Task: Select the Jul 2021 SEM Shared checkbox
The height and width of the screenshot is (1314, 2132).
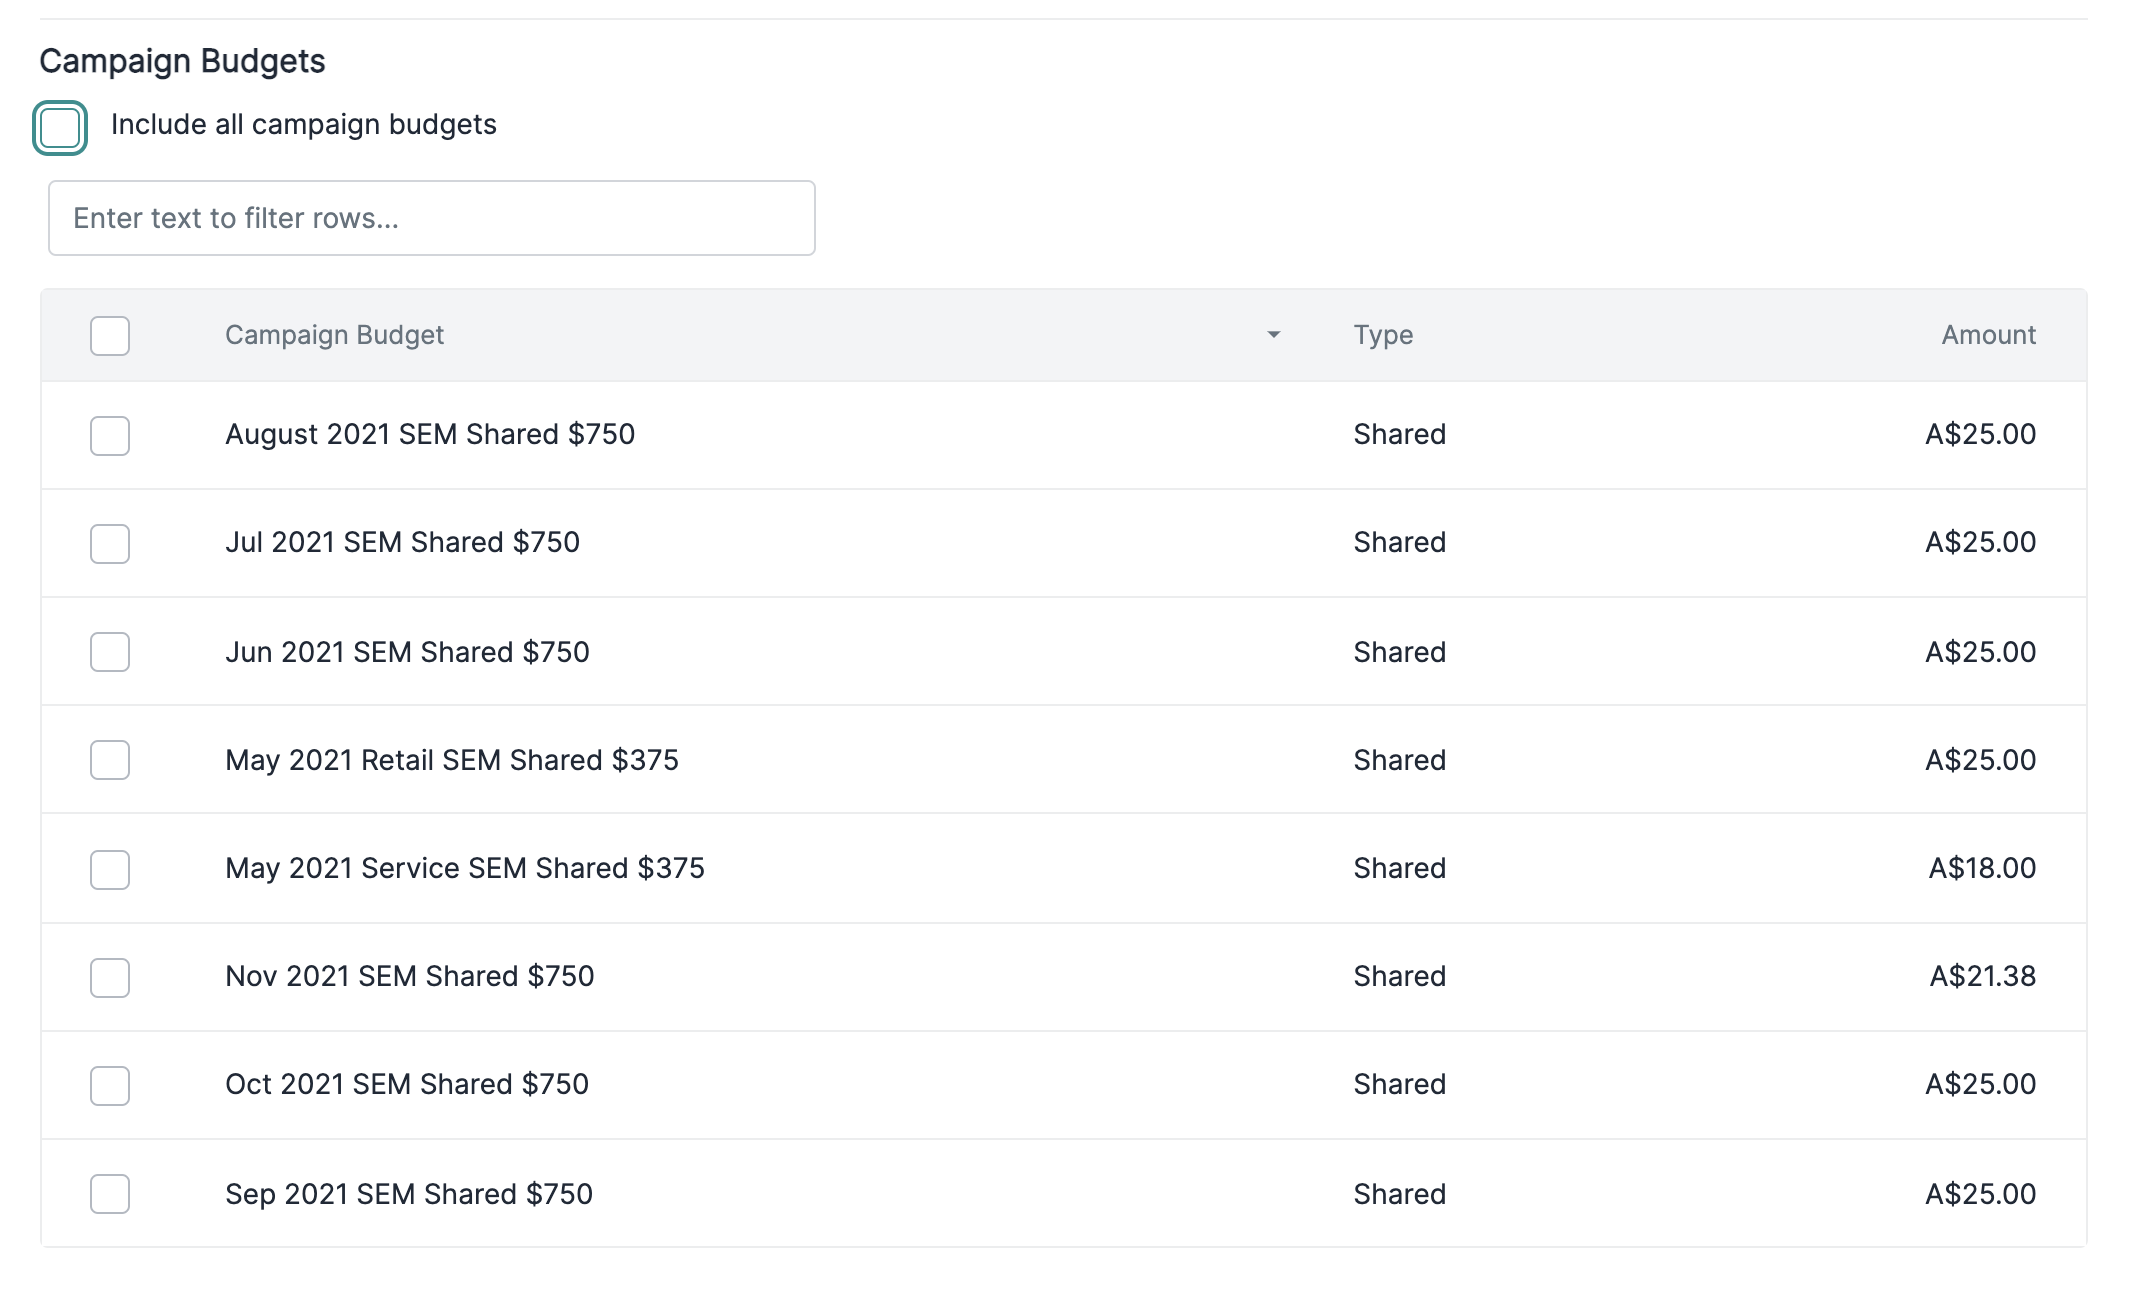Action: coord(110,544)
